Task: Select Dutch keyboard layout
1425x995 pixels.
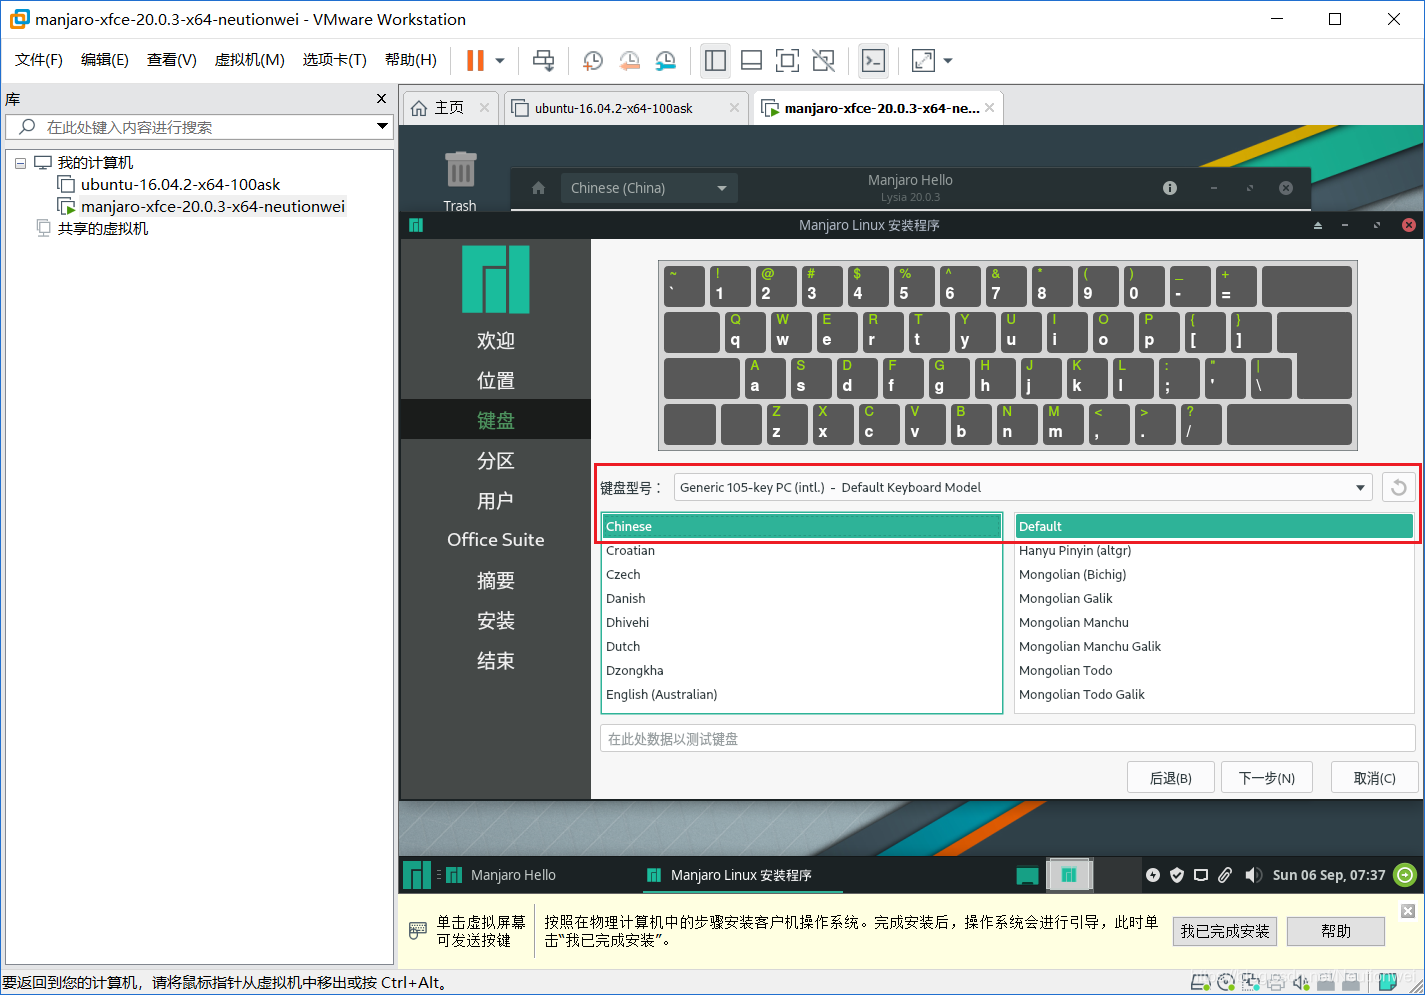Action: pyautogui.click(x=801, y=646)
